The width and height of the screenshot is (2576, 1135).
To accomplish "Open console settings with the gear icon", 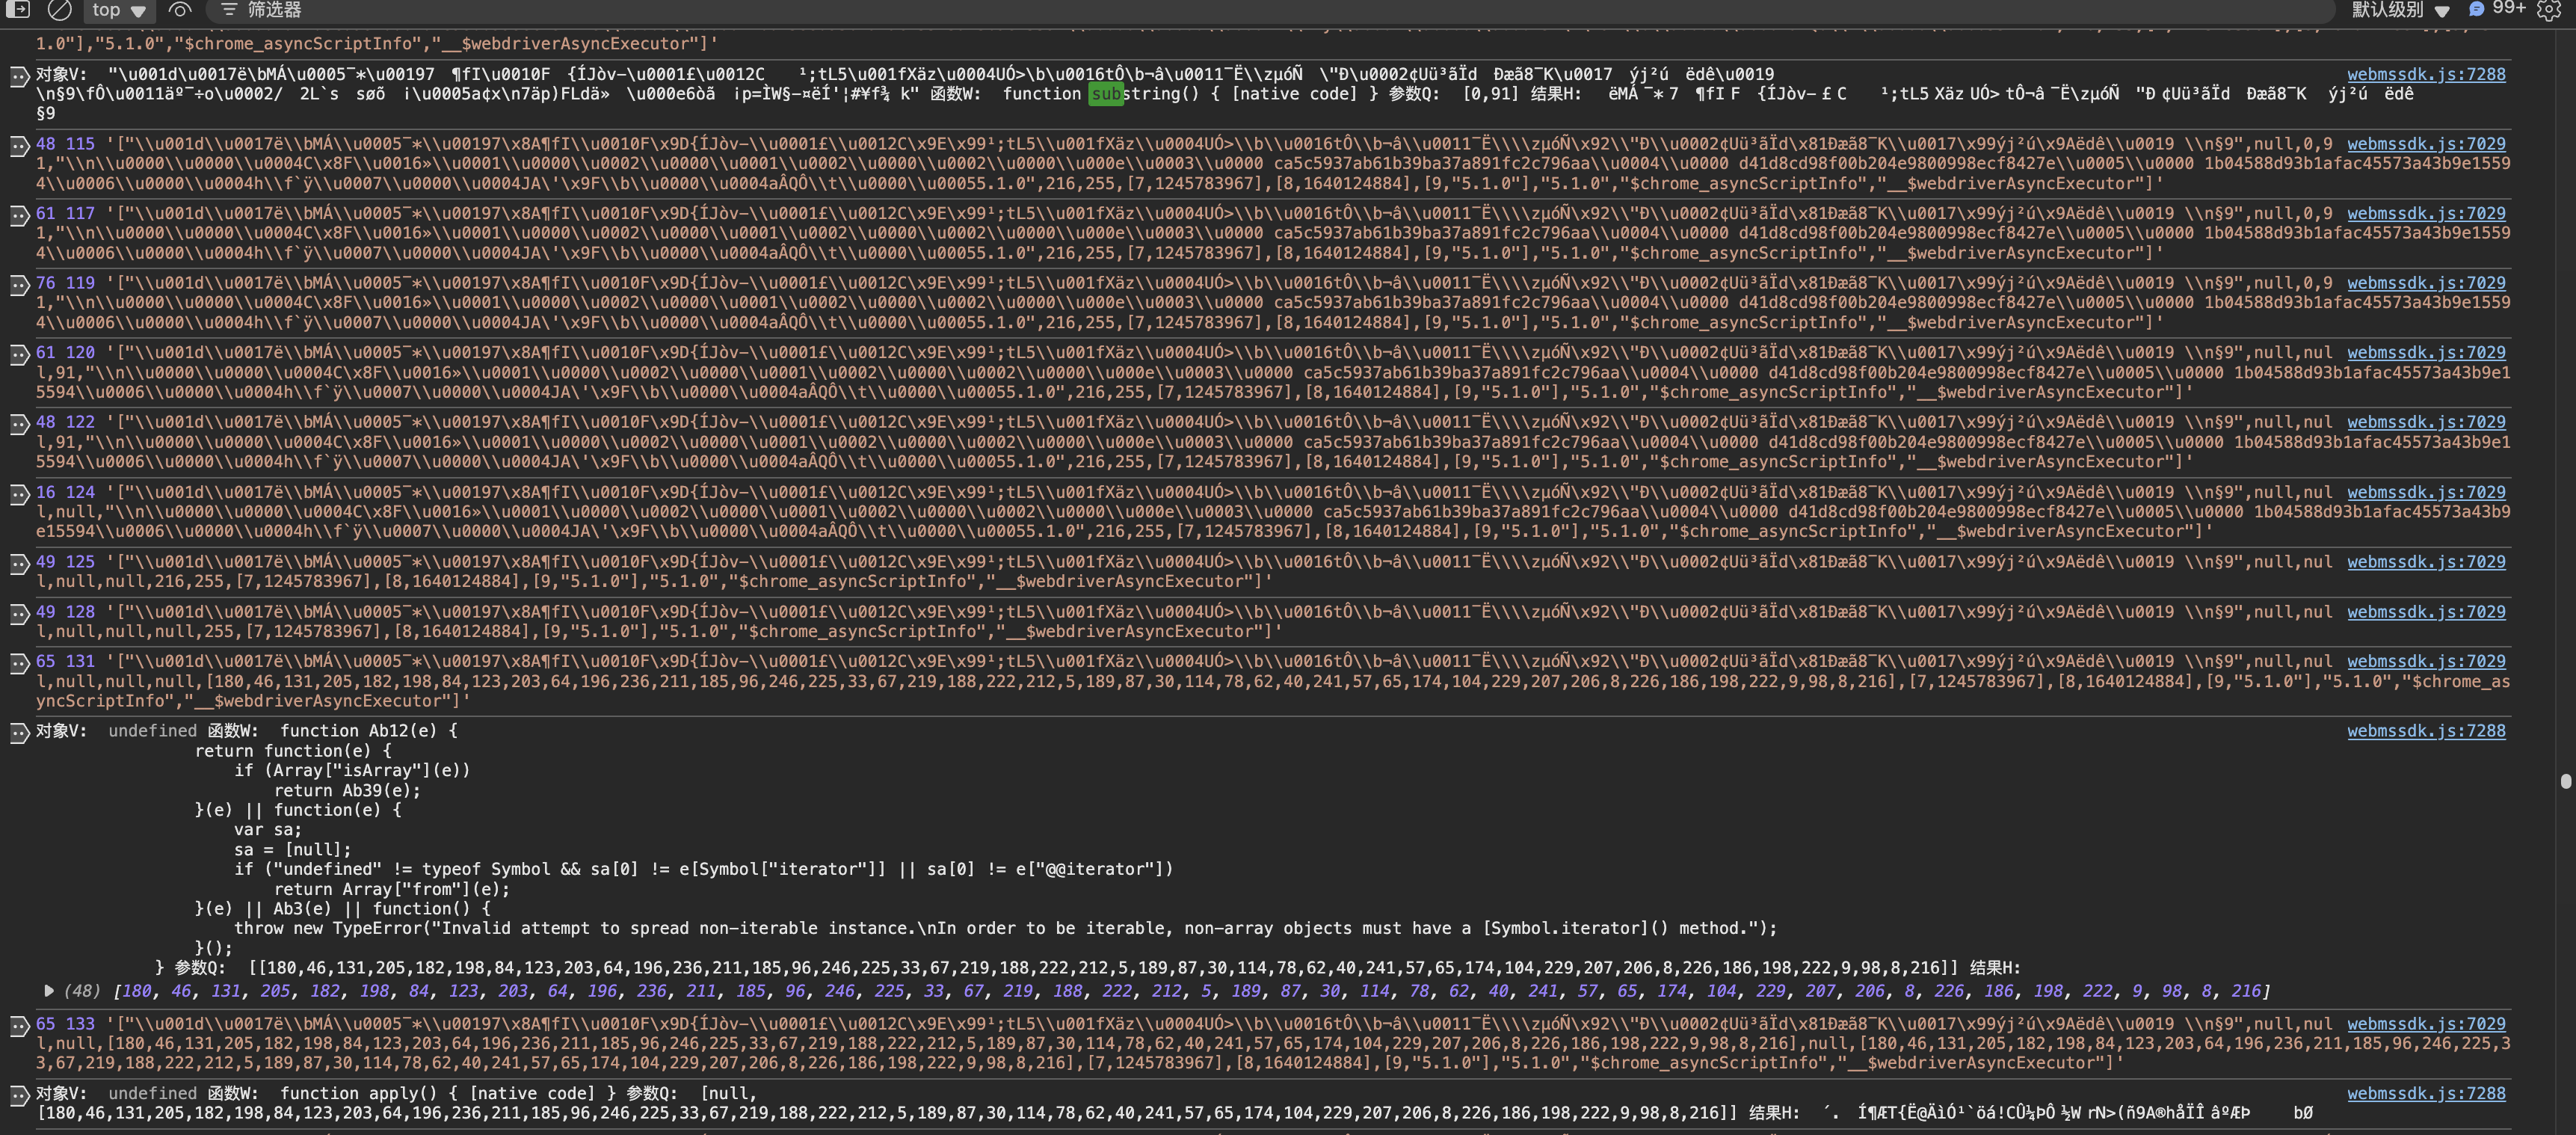I will (2548, 10).
